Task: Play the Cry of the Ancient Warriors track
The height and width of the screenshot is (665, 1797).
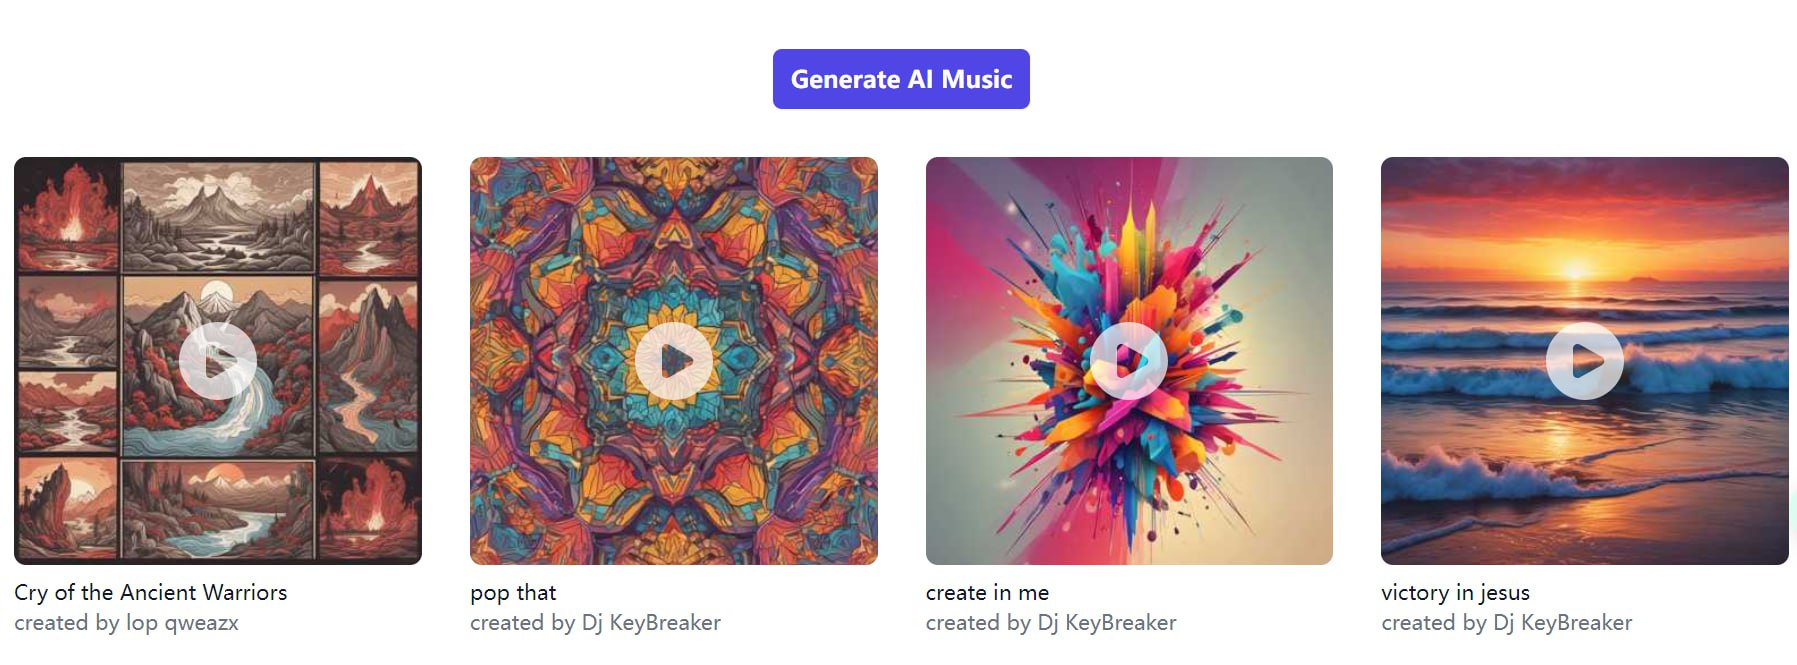Action: click(x=218, y=361)
